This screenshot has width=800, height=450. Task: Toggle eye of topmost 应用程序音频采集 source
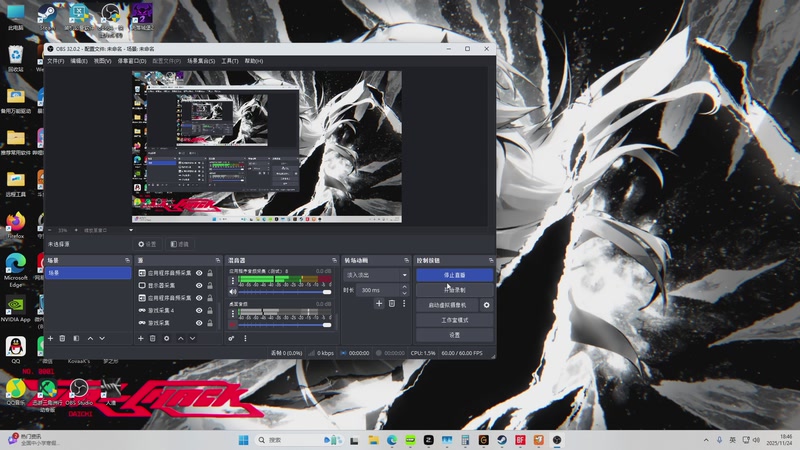click(199, 273)
